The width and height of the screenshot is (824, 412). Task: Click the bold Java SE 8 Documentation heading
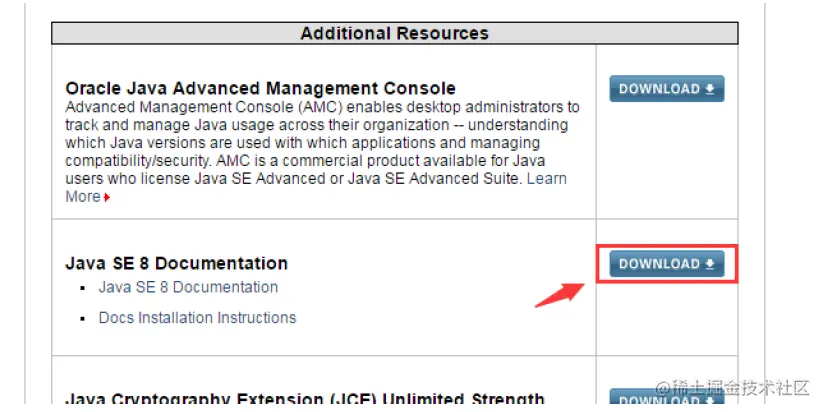click(x=176, y=264)
